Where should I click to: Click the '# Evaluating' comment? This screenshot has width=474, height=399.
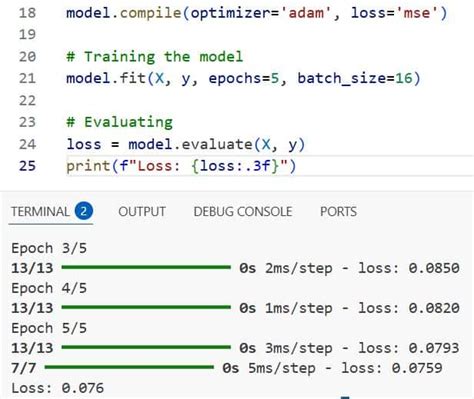coord(120,122)
